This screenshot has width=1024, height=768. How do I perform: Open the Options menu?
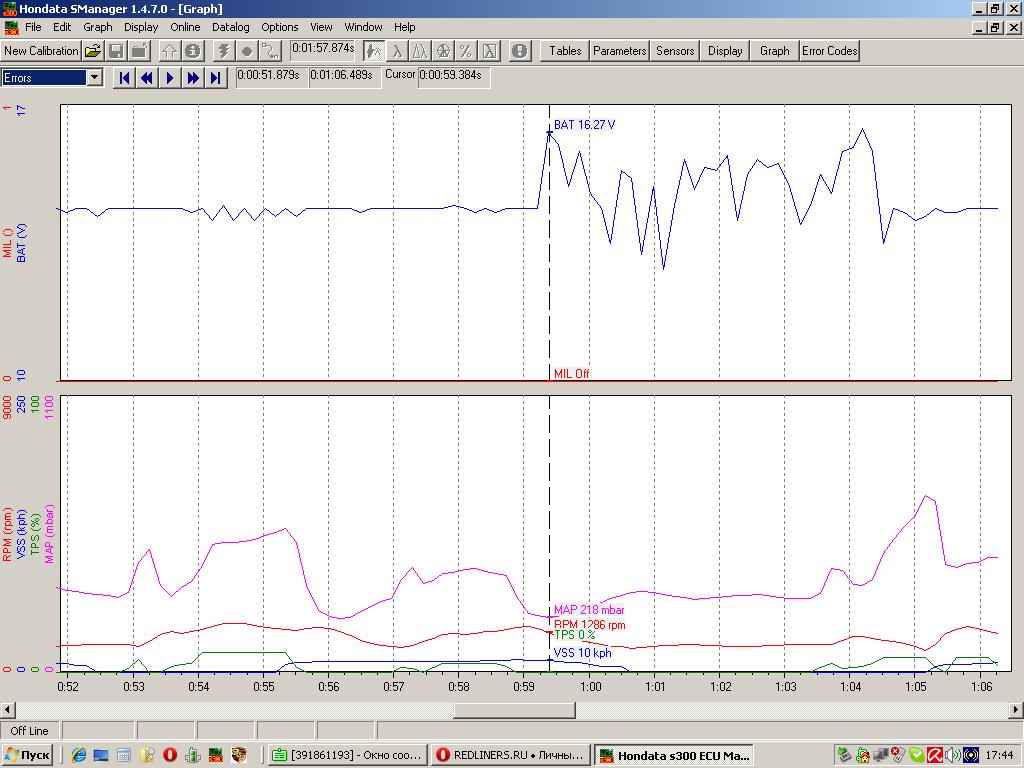click(x=280, y=27)
